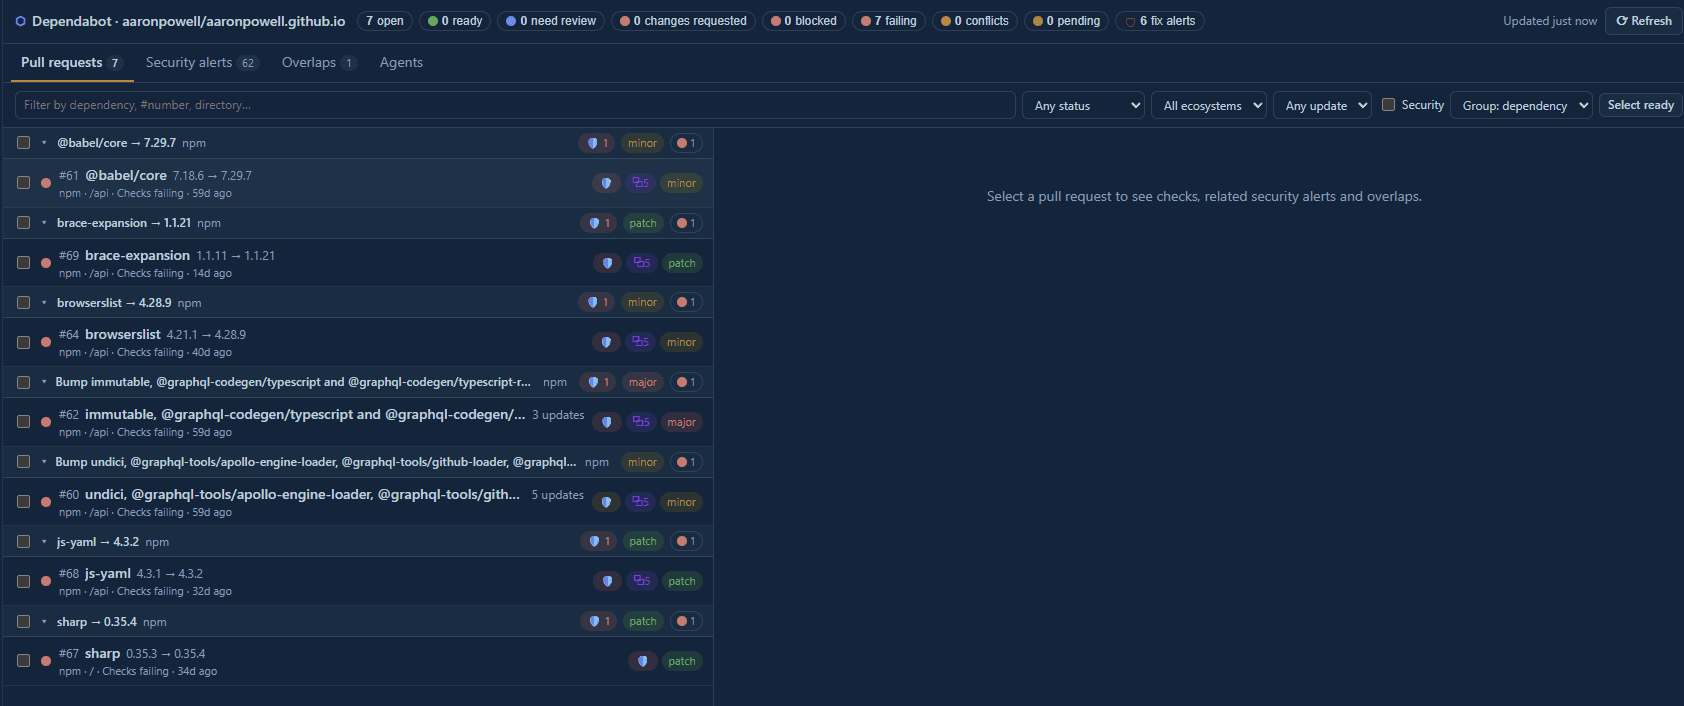The image size is (1684, 706).
Task: Switch to the Pull requests tab
Action: coord(72,62)
